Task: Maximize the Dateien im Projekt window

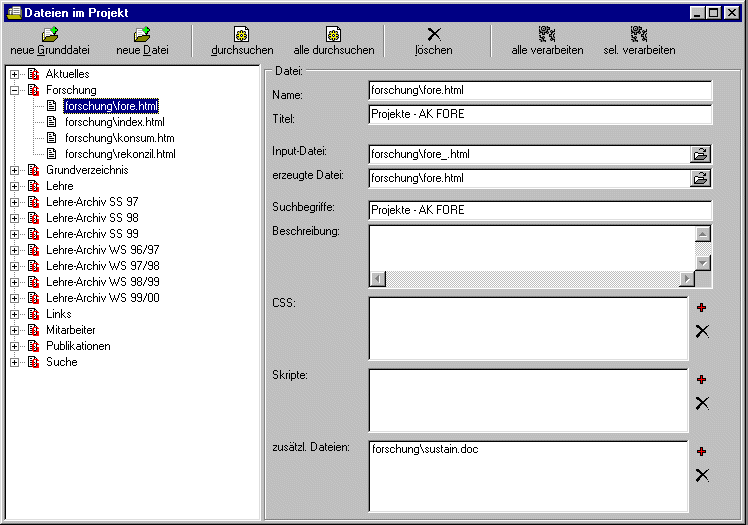Action: coord(714,13)
